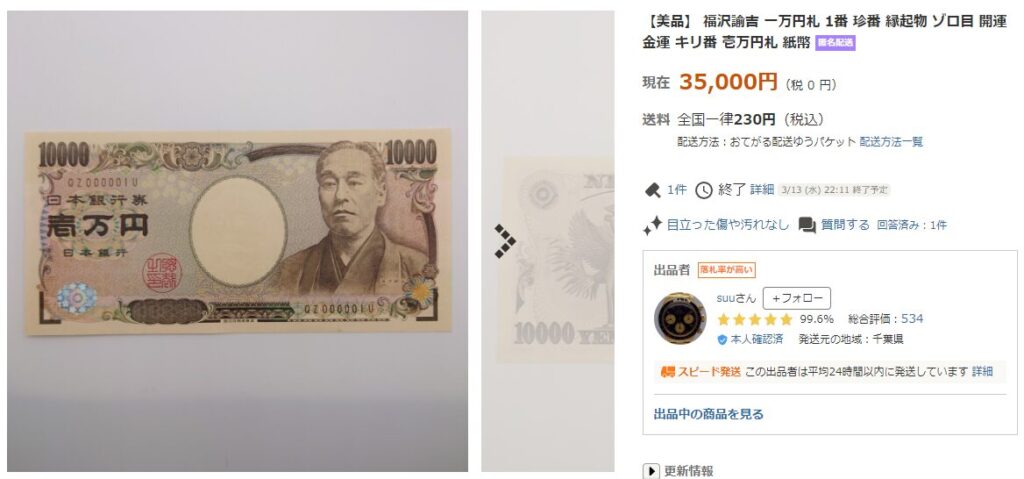This screenshot has width=1024, height=479.
Task: Open the 配送方法一覧 link
Action: 891,142
